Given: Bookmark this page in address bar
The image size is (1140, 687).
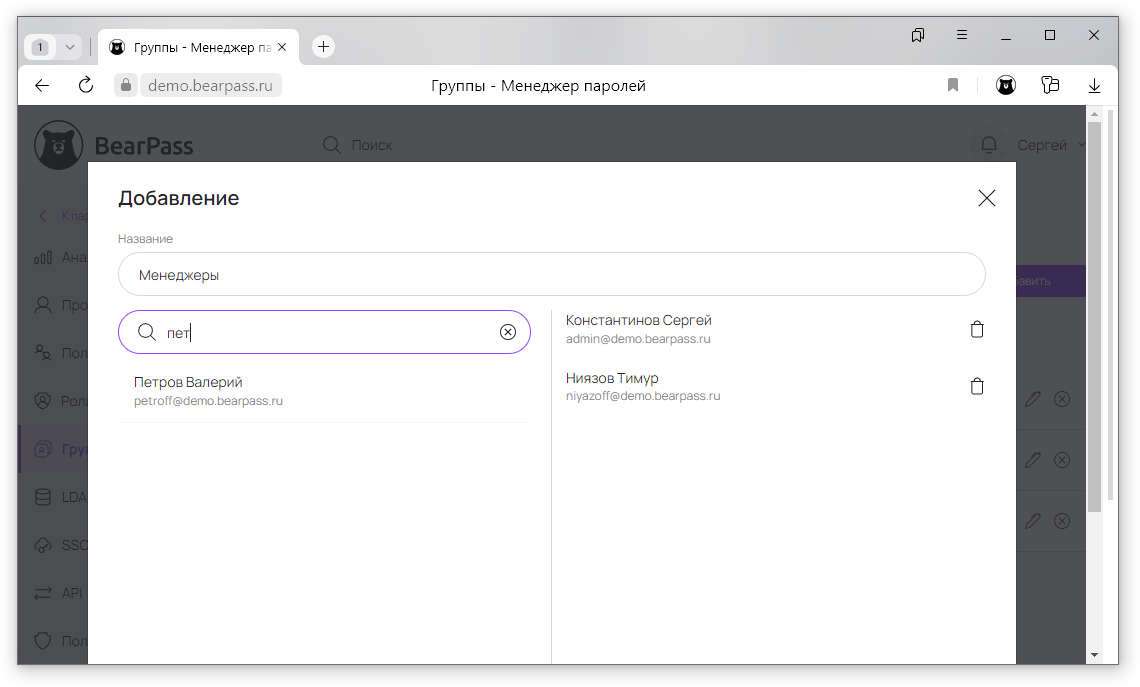Looking at the screenshot, I should (953, 86).
